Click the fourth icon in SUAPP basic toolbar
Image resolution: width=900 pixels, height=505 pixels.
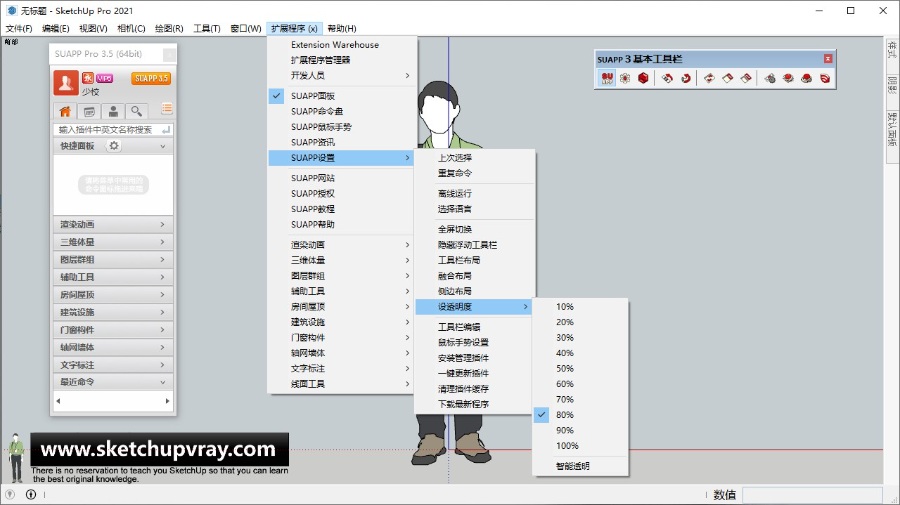click(x=667, y=78)
